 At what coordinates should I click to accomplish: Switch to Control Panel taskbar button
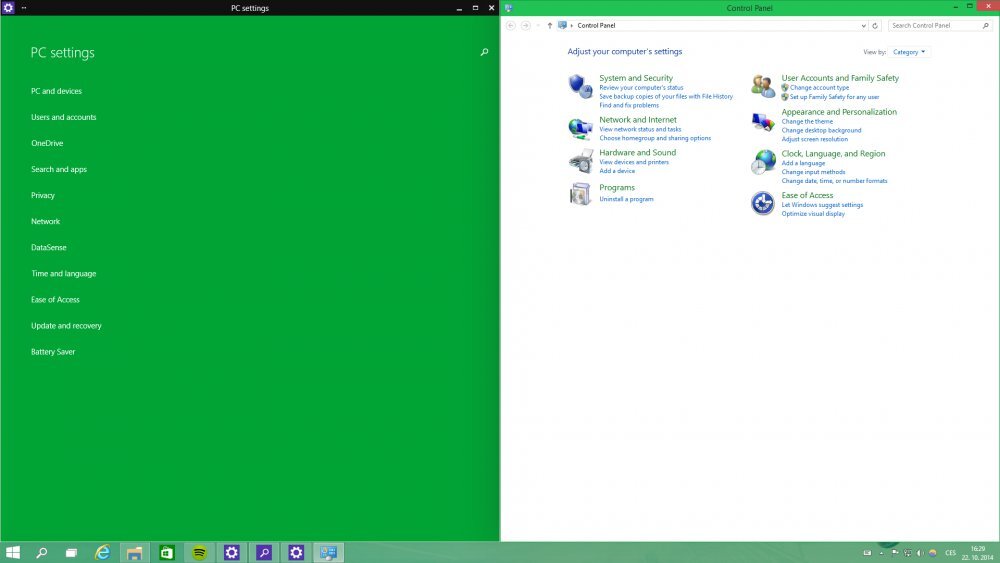(328, 552)
